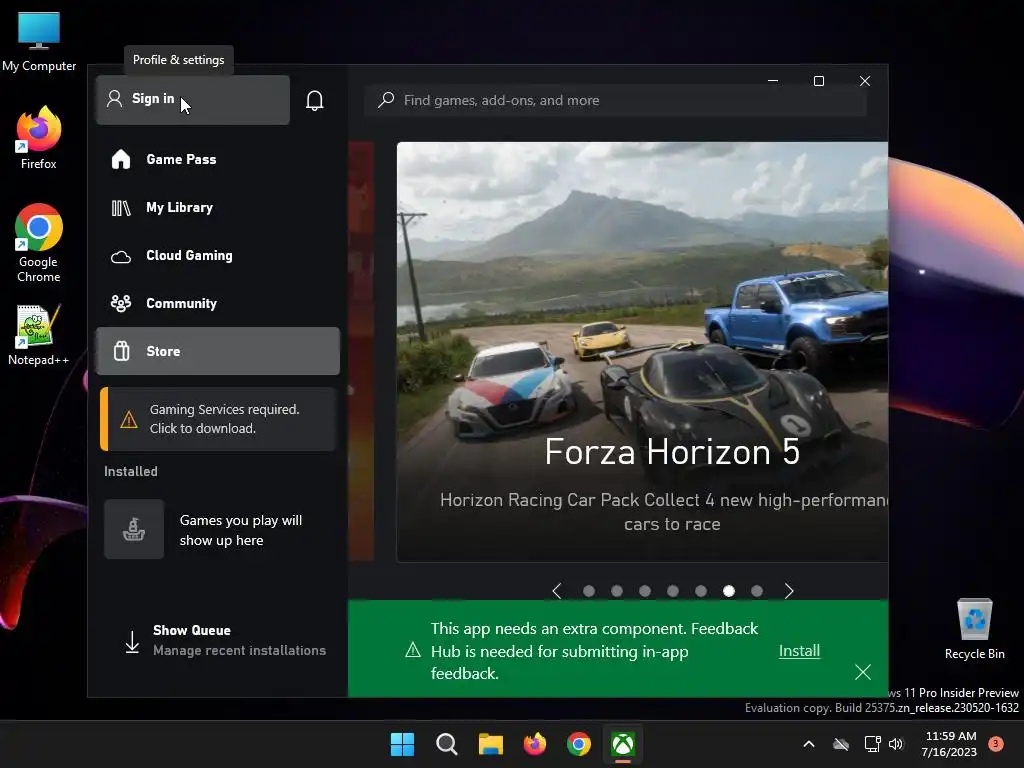Go to My Library

(217, 208)
